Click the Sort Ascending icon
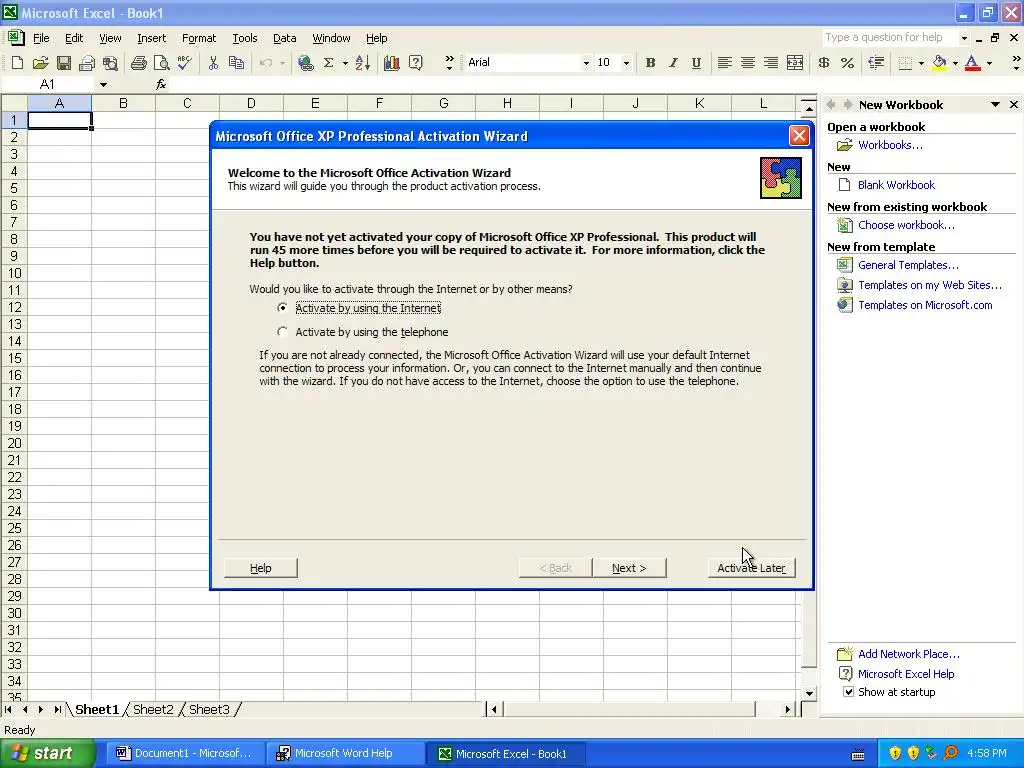Image resolution: width=1024 pixels, height=768 pixels. pos(363,63)
